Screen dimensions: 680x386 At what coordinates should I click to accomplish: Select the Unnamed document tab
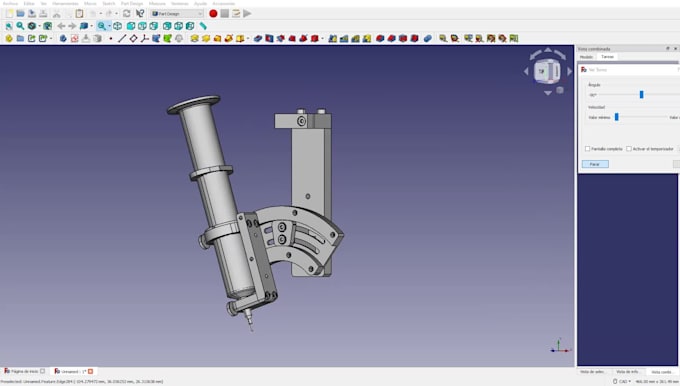(73, 371)
